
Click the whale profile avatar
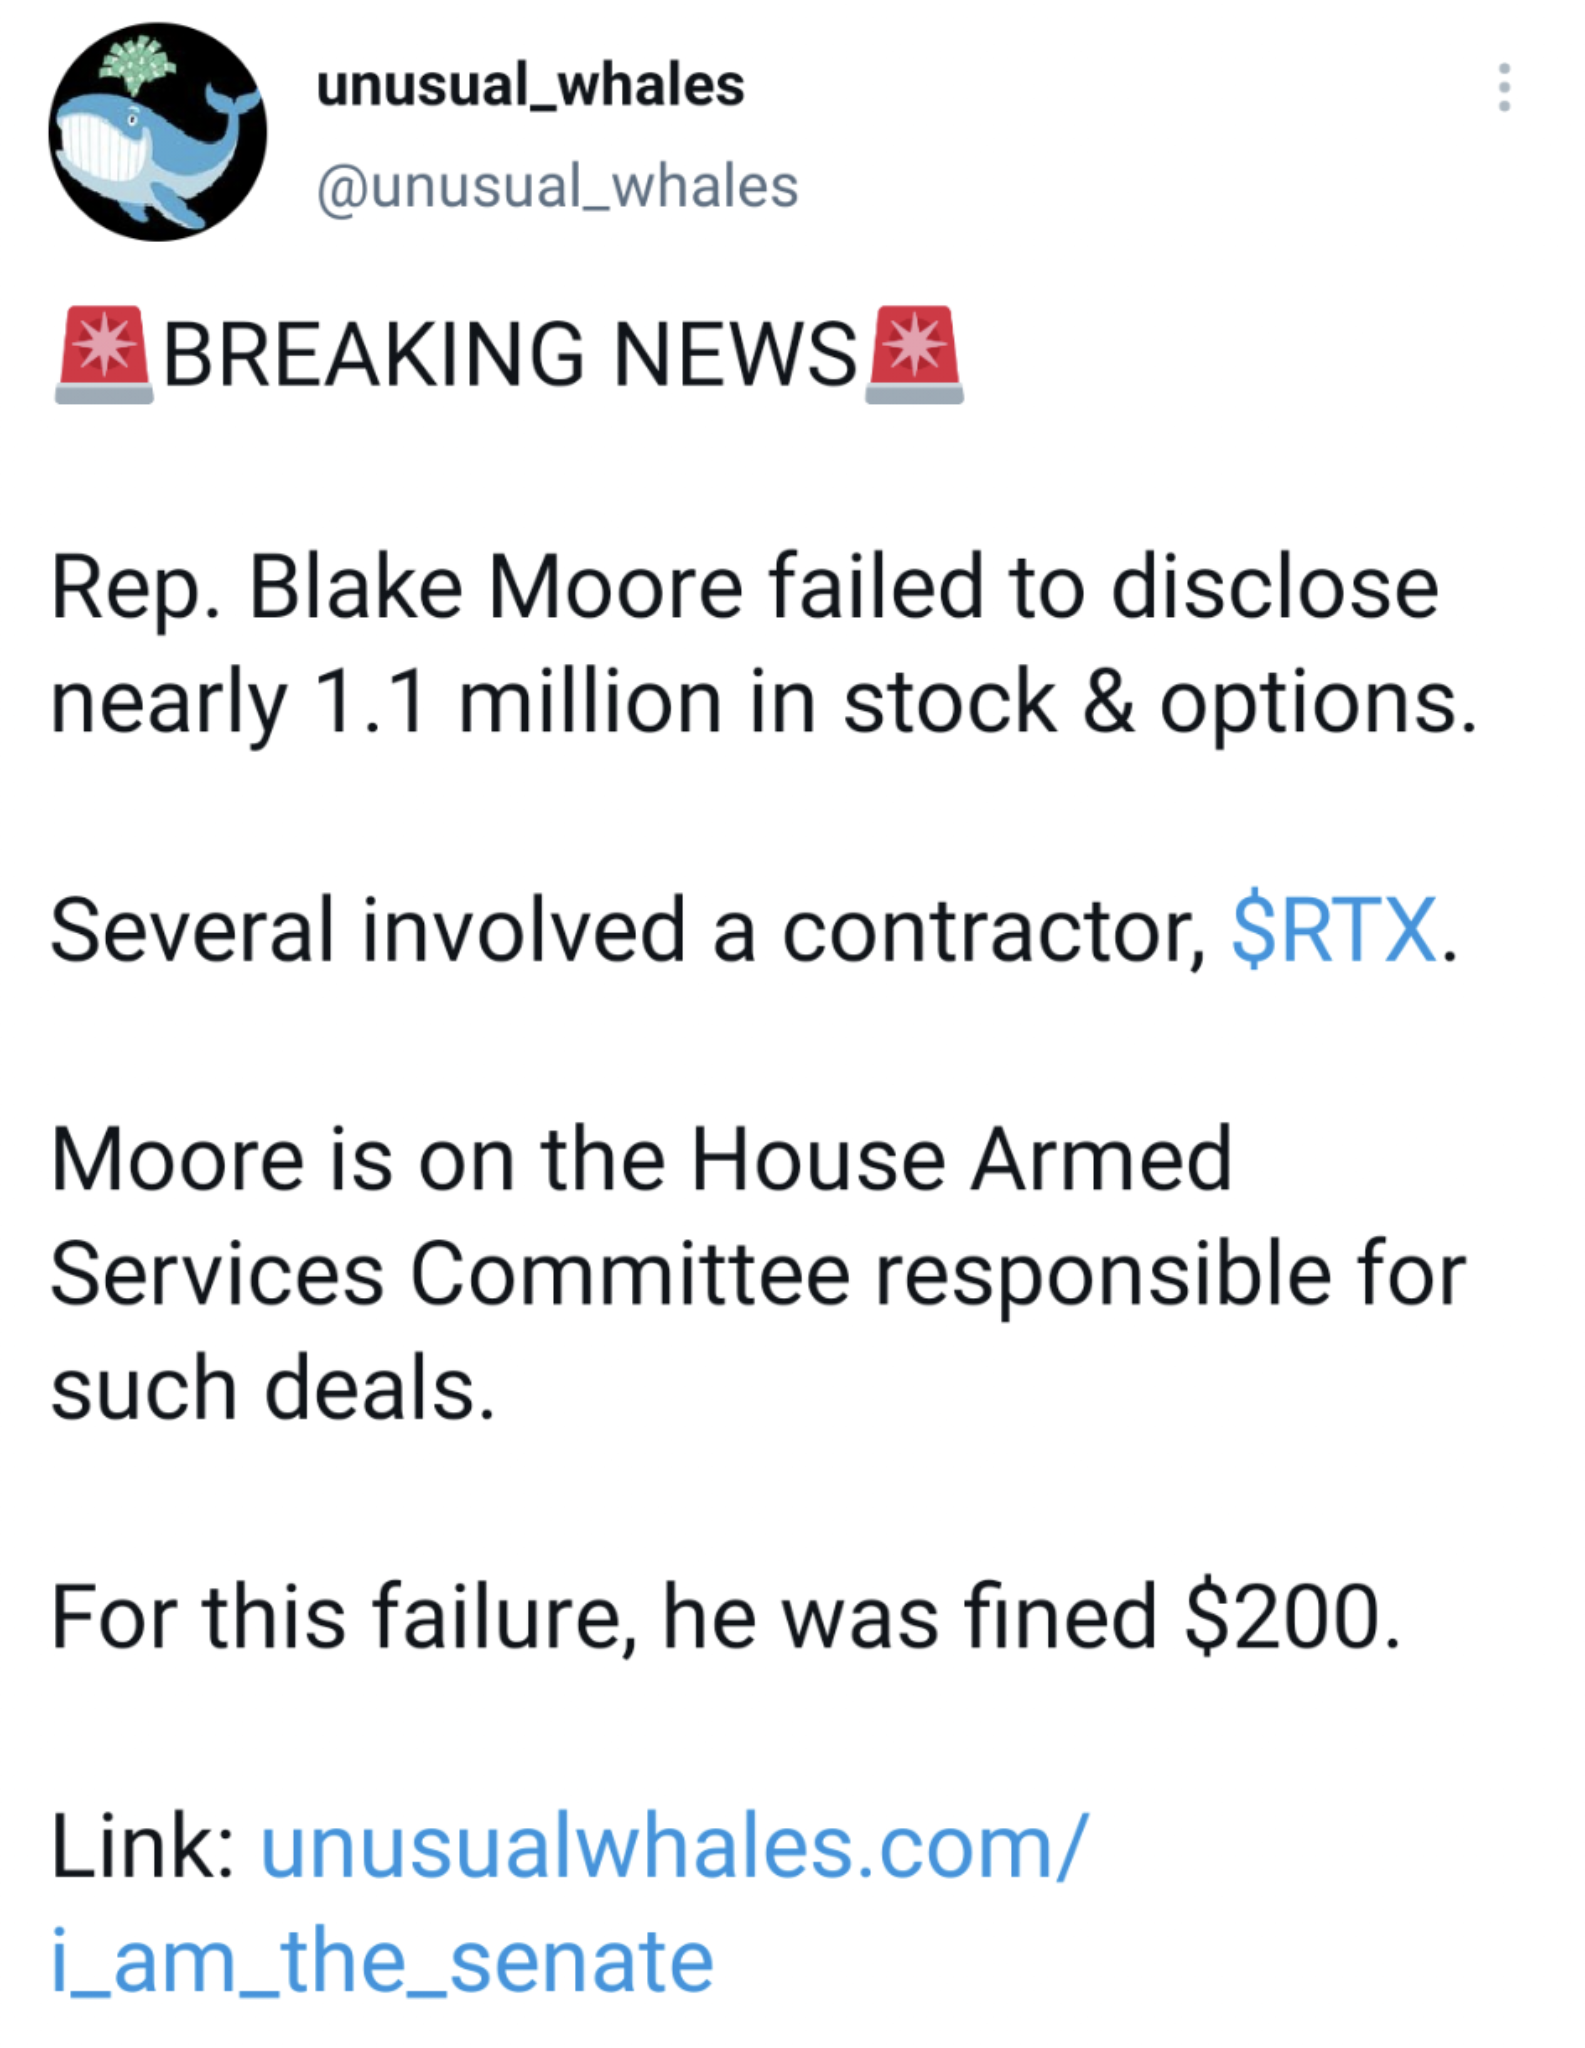tap(158, 133)
